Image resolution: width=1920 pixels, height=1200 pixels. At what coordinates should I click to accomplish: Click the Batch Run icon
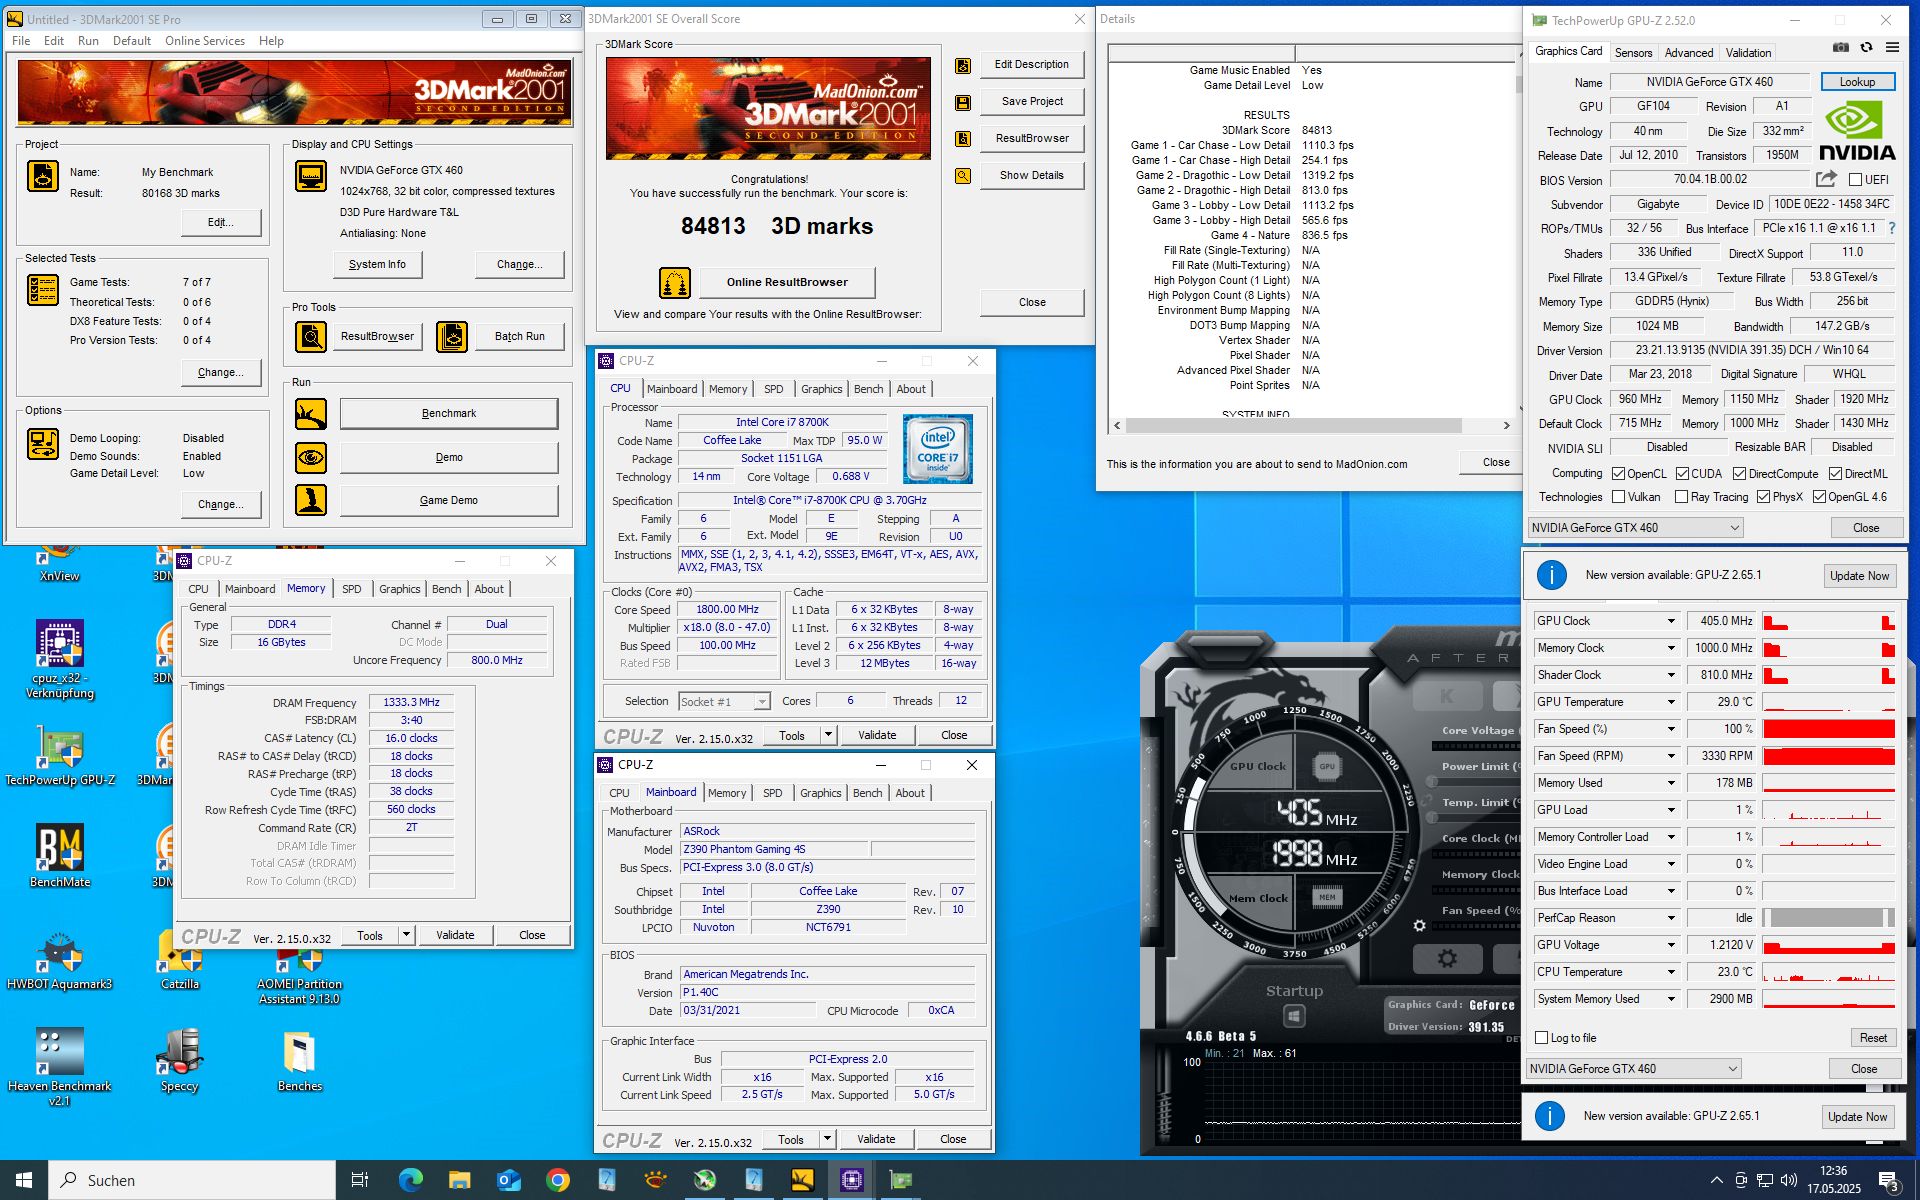click(x=452, y=337)
